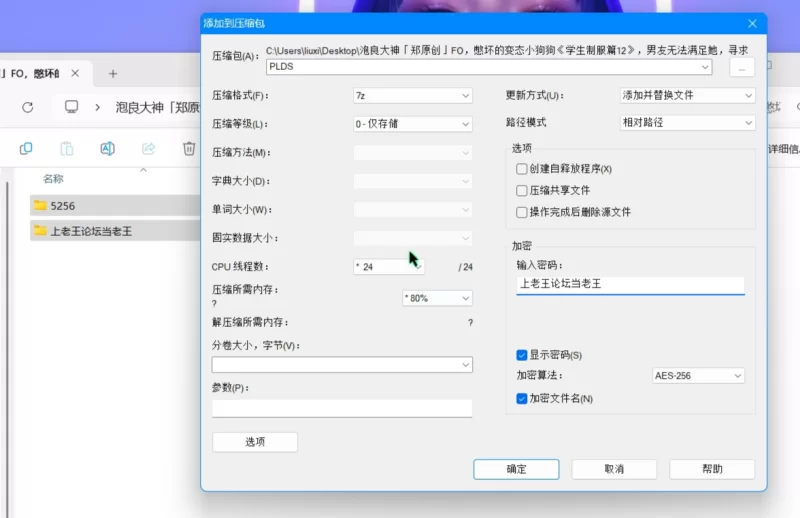This screenshot has width=800, height=518.
Task: Click the refresh icon in File Explorer
Action: 28,107
